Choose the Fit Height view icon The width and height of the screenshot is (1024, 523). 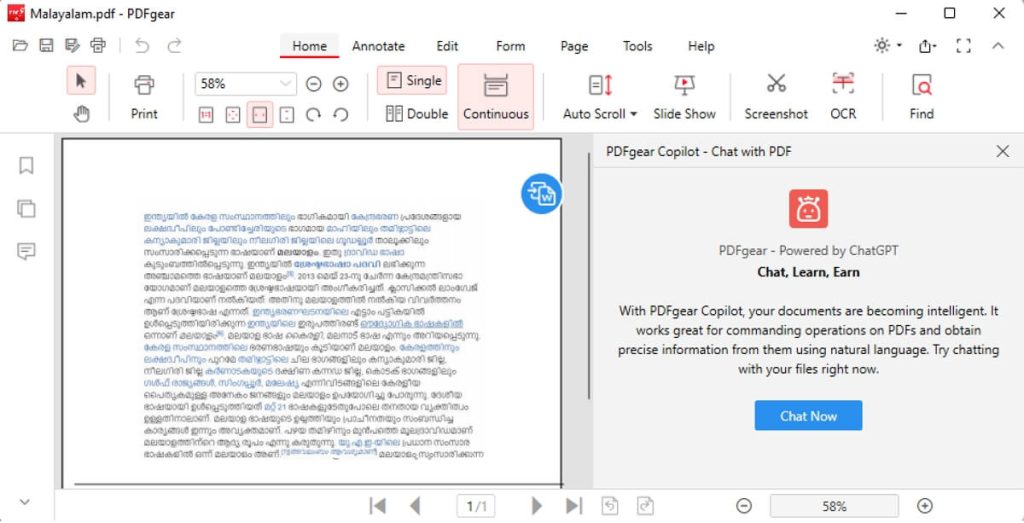(x=287, y=115)
